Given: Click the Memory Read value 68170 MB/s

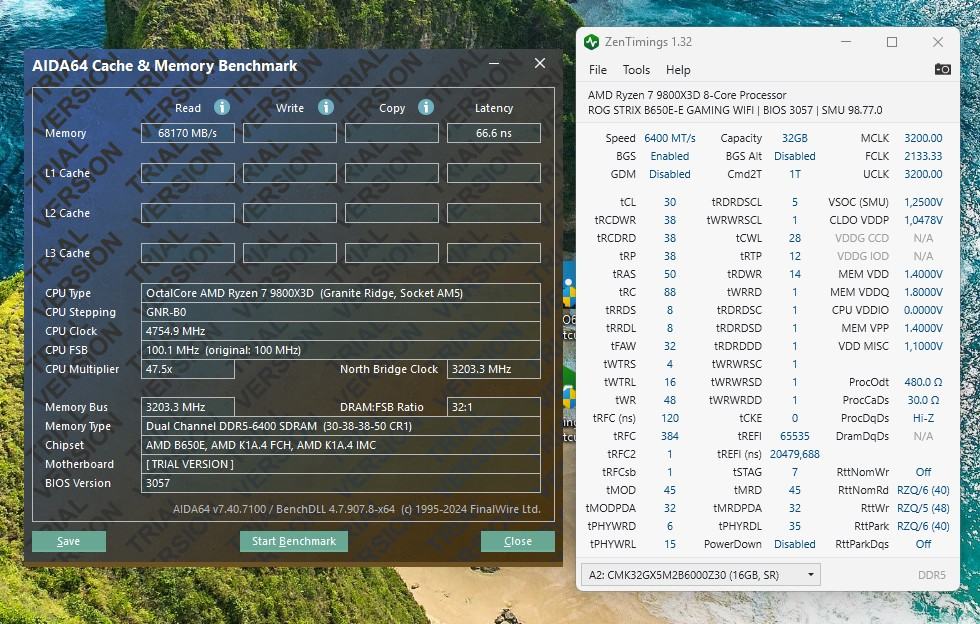Looking at the screenshot, I should point(188,133).
